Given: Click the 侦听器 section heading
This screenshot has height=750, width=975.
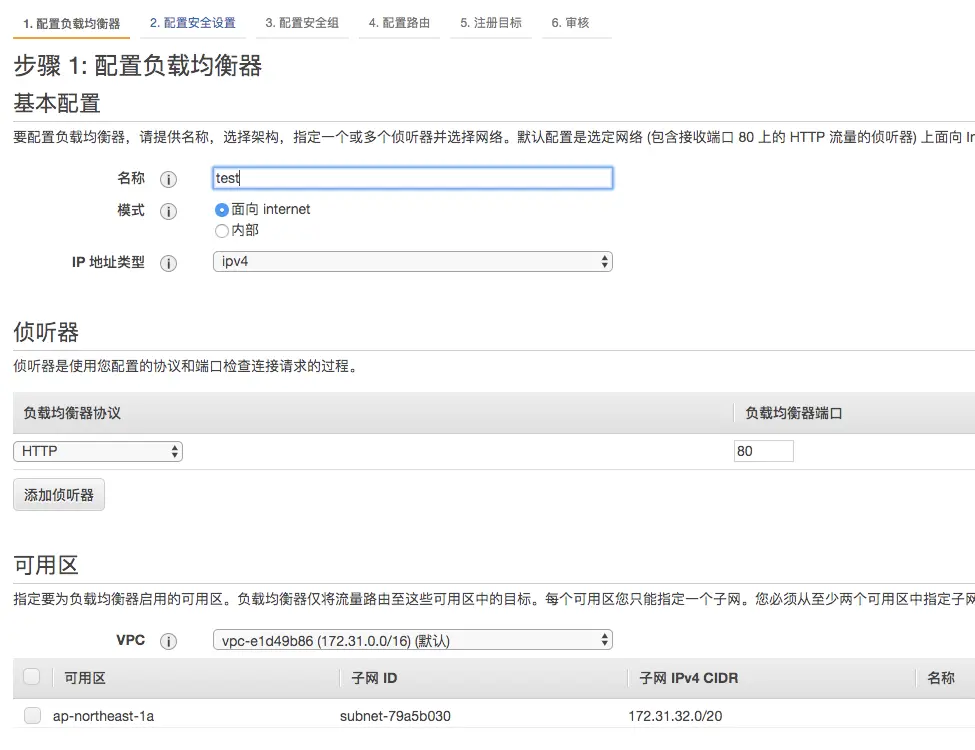Looking at the screenshot, I should (46, 332).
